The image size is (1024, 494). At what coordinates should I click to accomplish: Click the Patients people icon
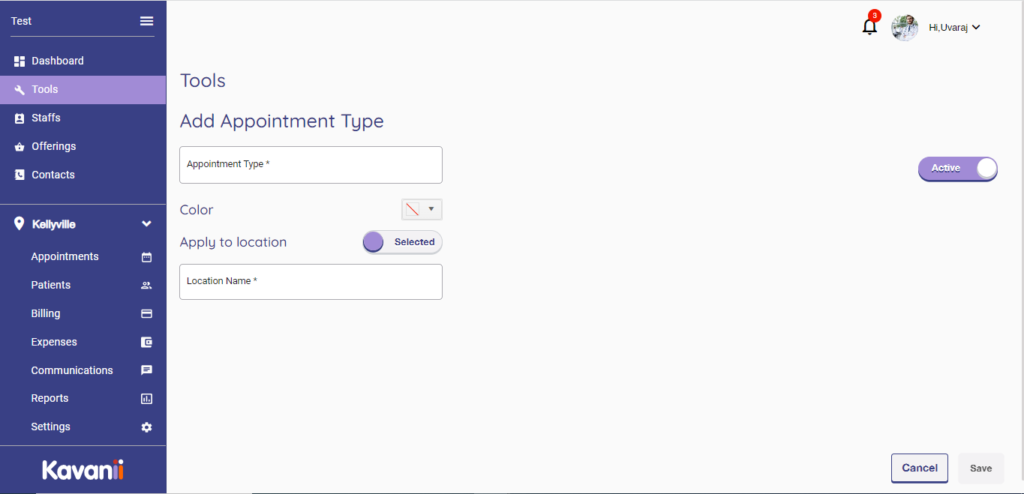point(147,285)
